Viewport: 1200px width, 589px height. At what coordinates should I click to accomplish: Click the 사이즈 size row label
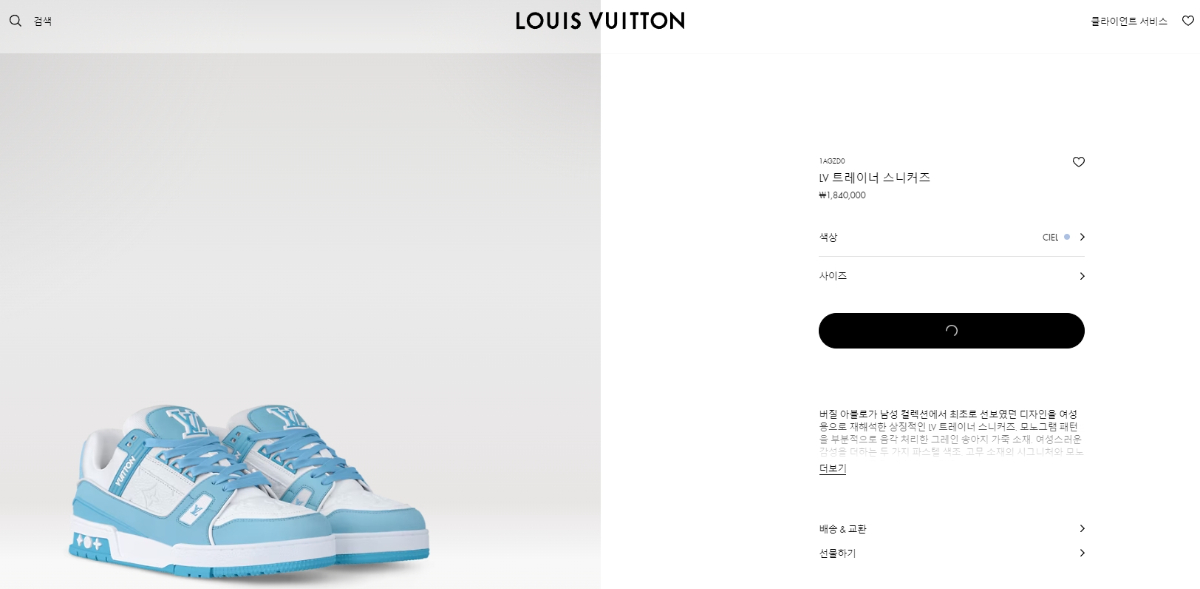pyautogui.click(x=833, y=276)
